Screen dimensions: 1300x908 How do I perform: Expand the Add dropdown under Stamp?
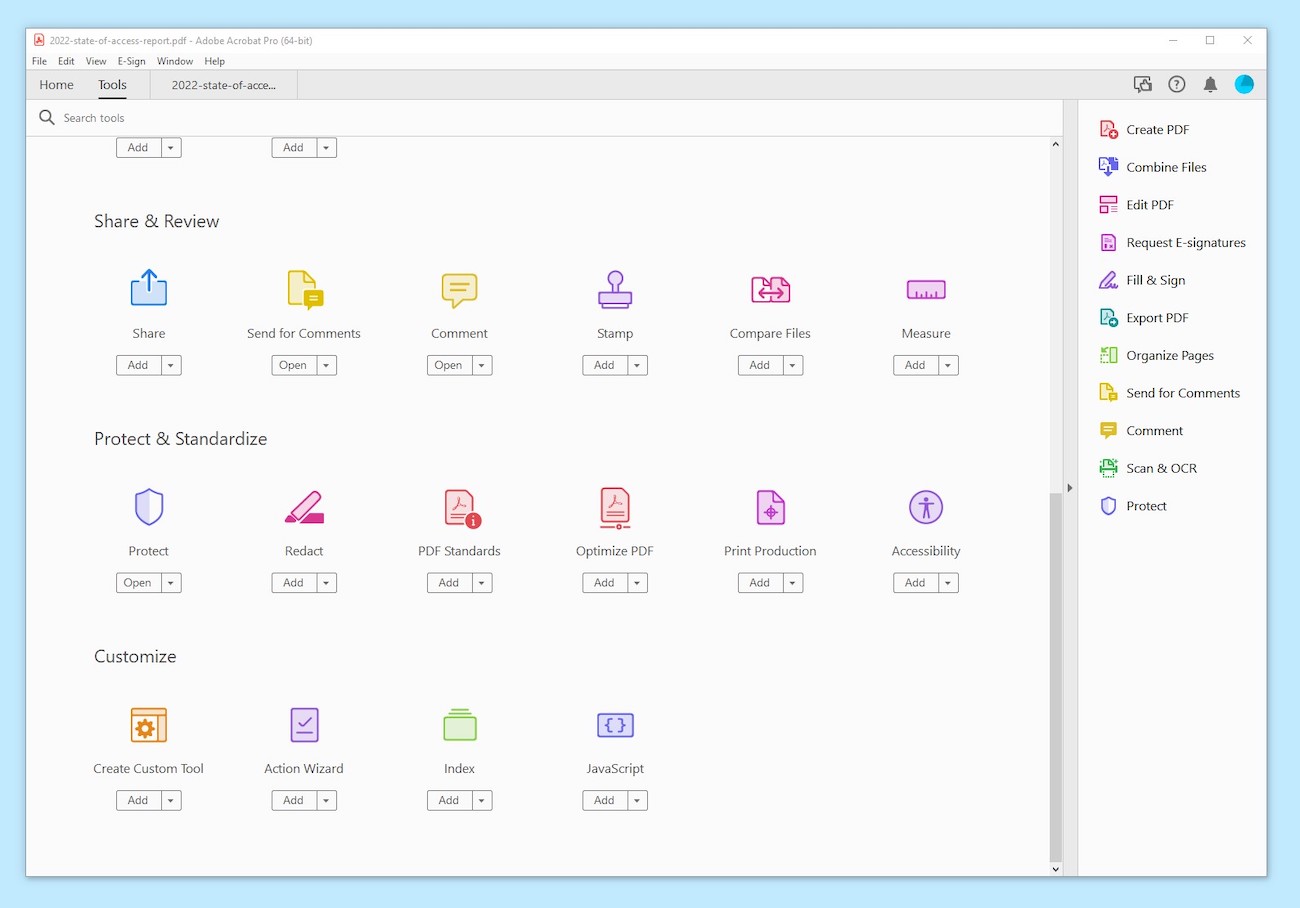pyautogui.click(x=637, y=365)
